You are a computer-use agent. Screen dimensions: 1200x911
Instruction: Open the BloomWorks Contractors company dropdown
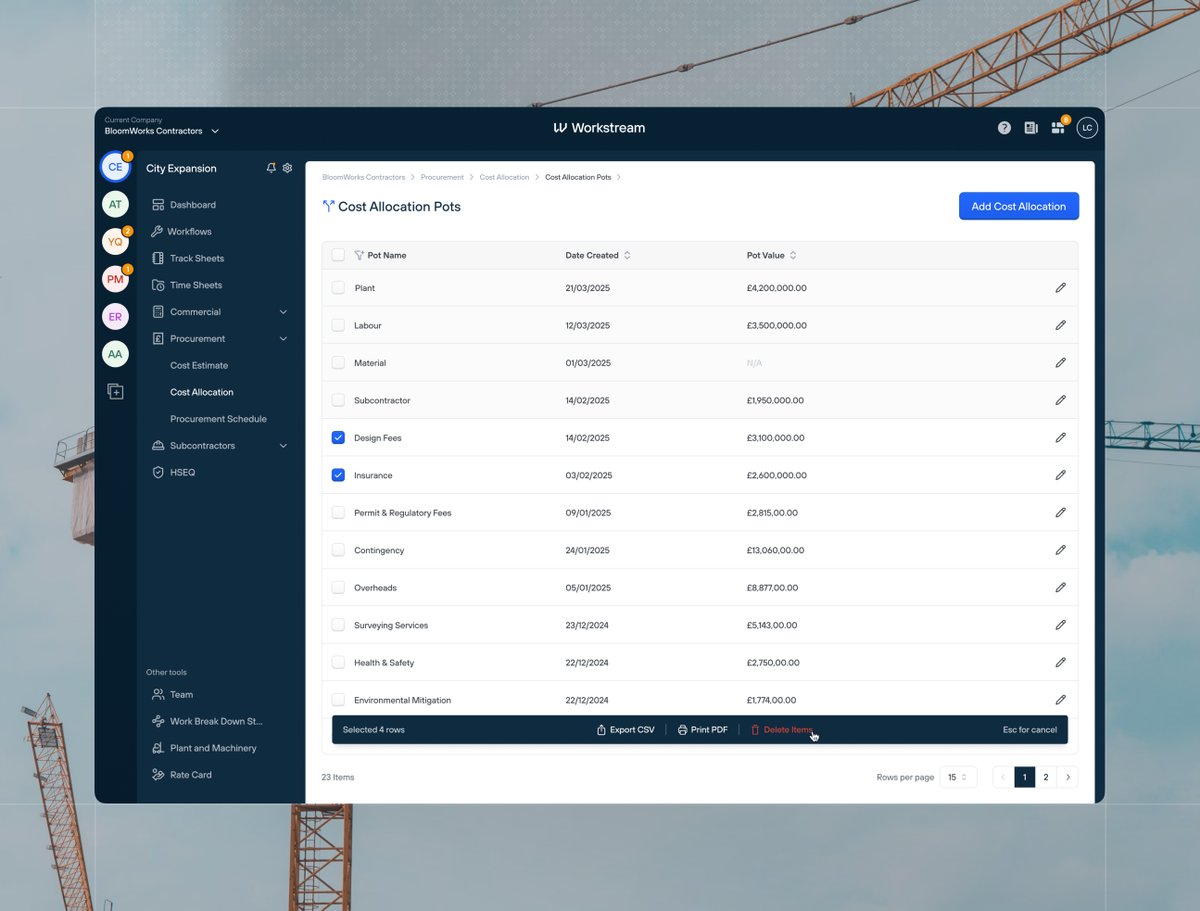(161, 131)
